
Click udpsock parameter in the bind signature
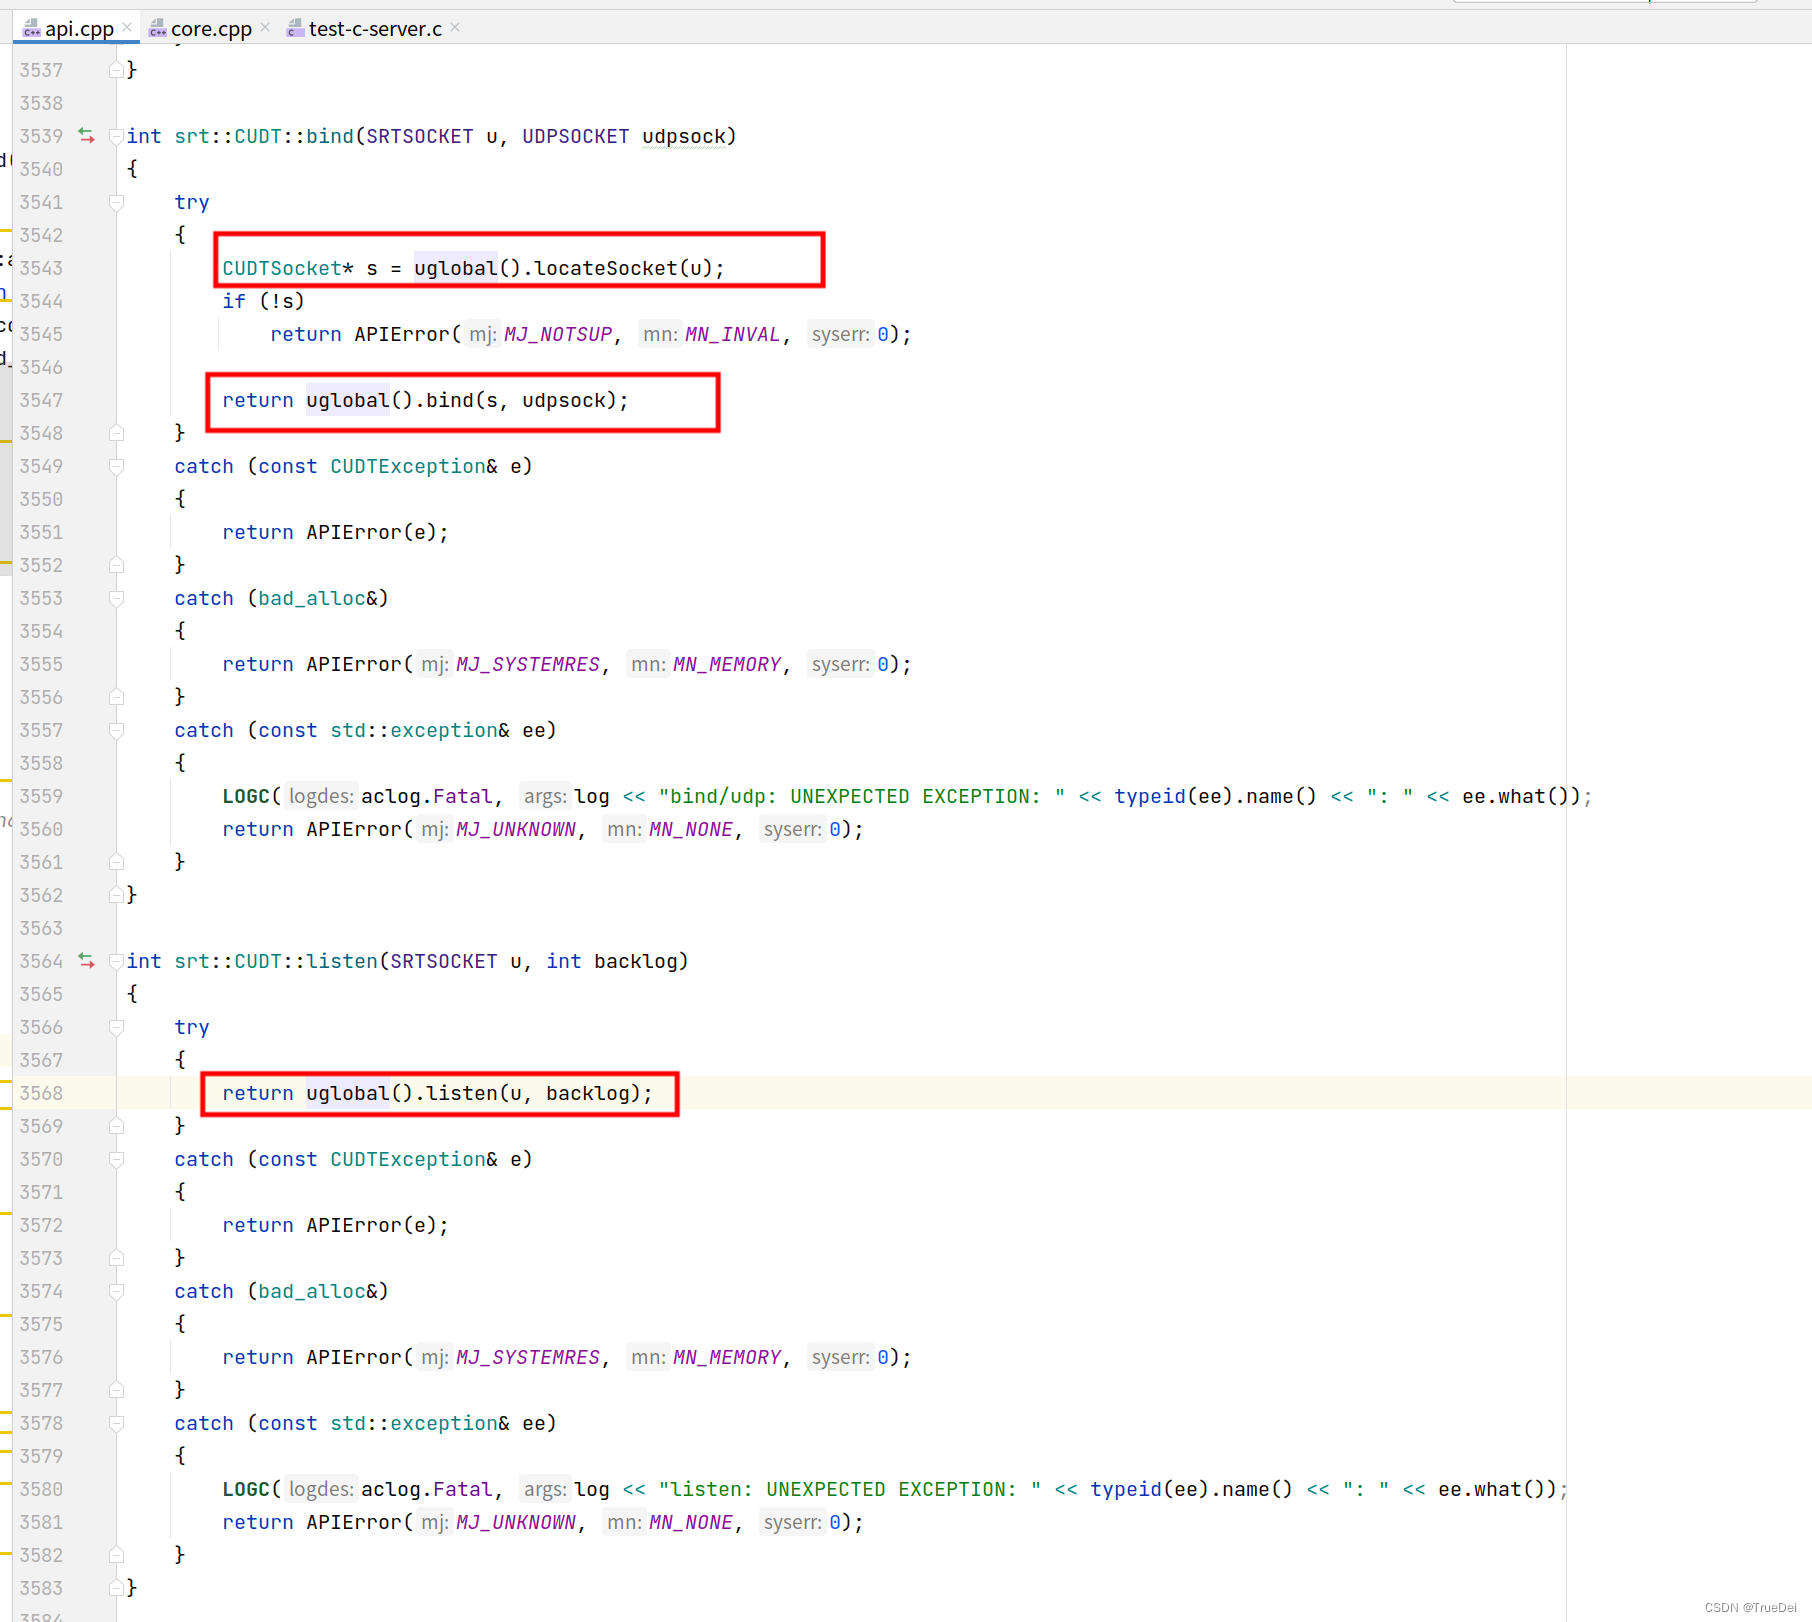click(x=684, y=136)
